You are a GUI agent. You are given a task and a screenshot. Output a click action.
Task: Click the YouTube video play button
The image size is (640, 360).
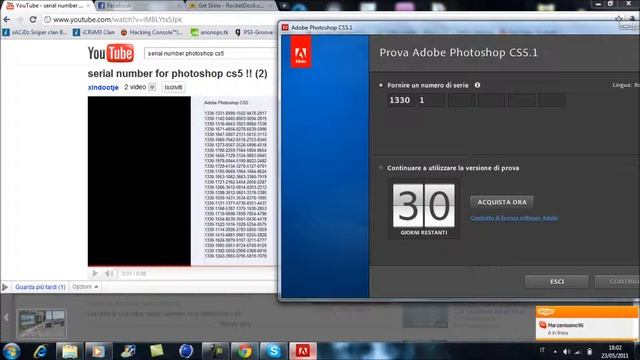tap(95, 273)
